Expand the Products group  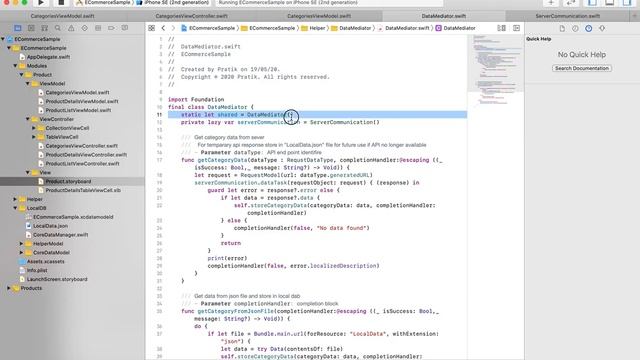(9, 288)
